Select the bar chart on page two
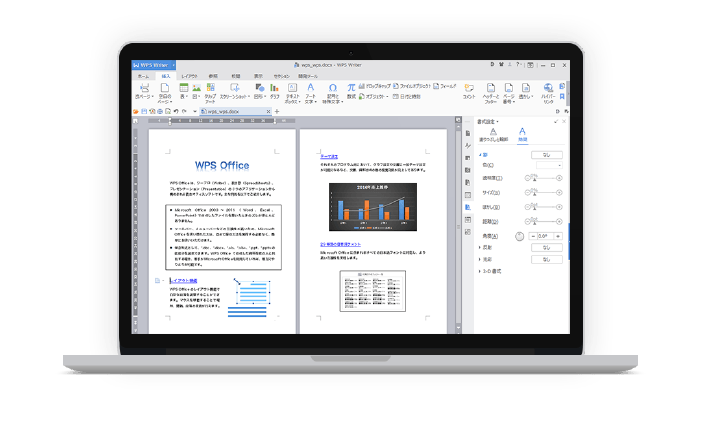The width and height of the screenshot is (701, 421). pyautogui.click(x=373, y=207)
